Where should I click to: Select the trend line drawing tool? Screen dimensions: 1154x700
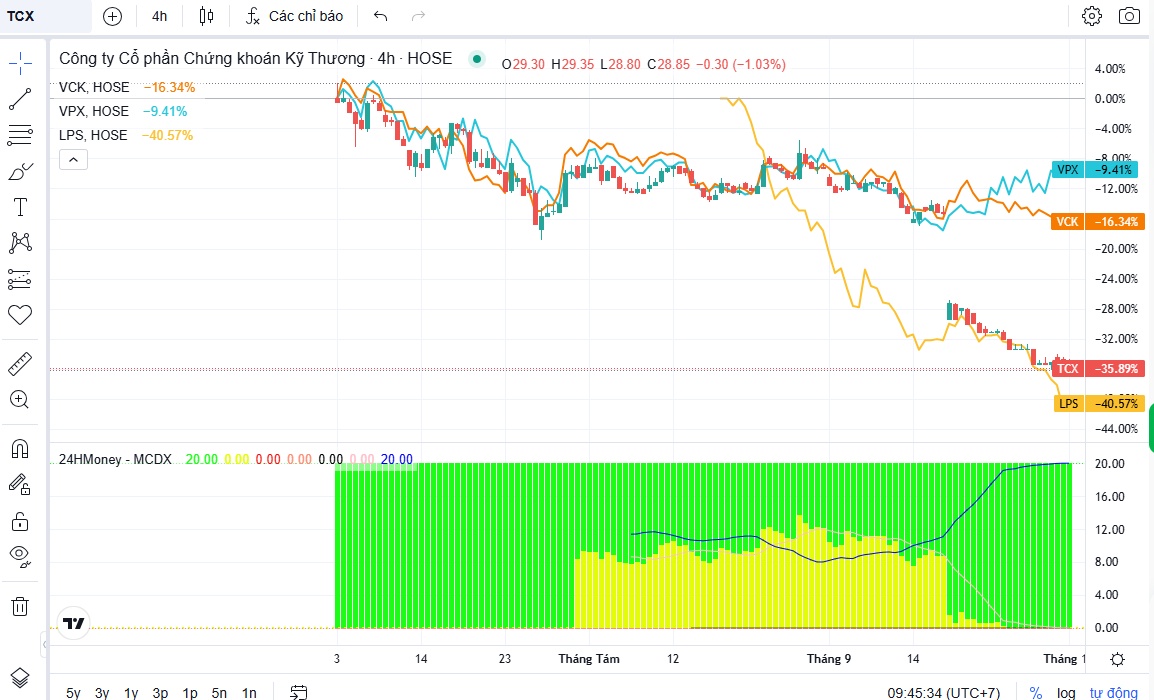click(20, 99)
